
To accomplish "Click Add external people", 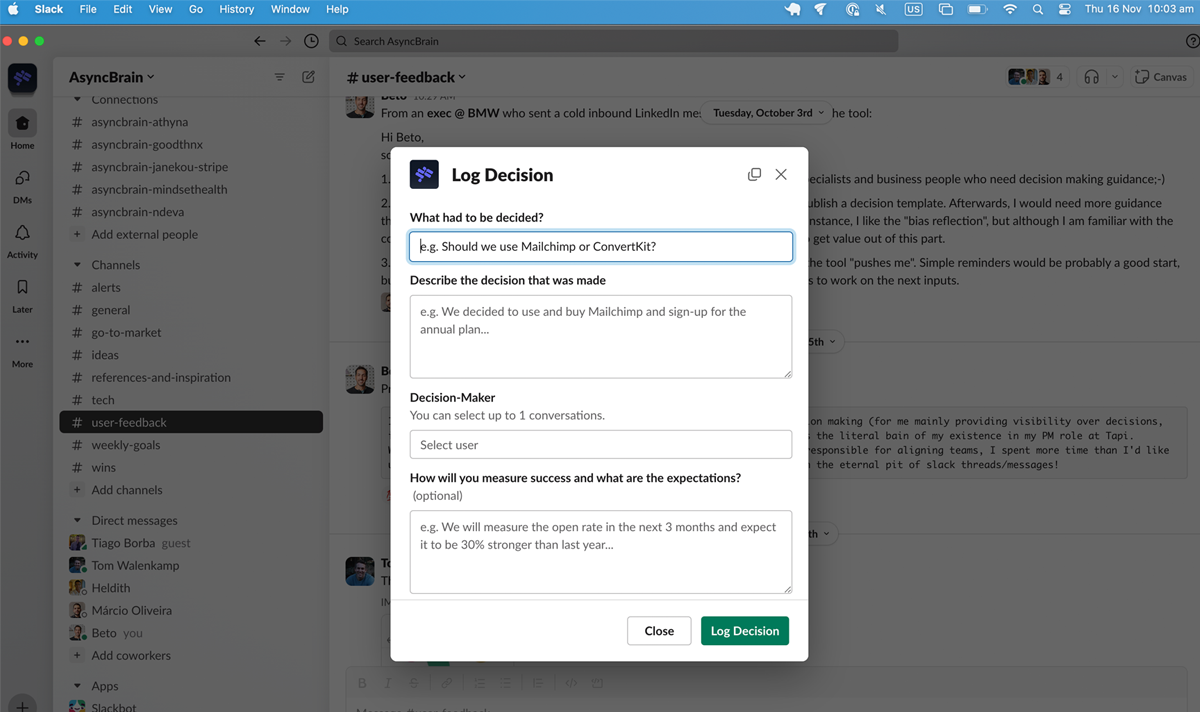I will point(144,234).
